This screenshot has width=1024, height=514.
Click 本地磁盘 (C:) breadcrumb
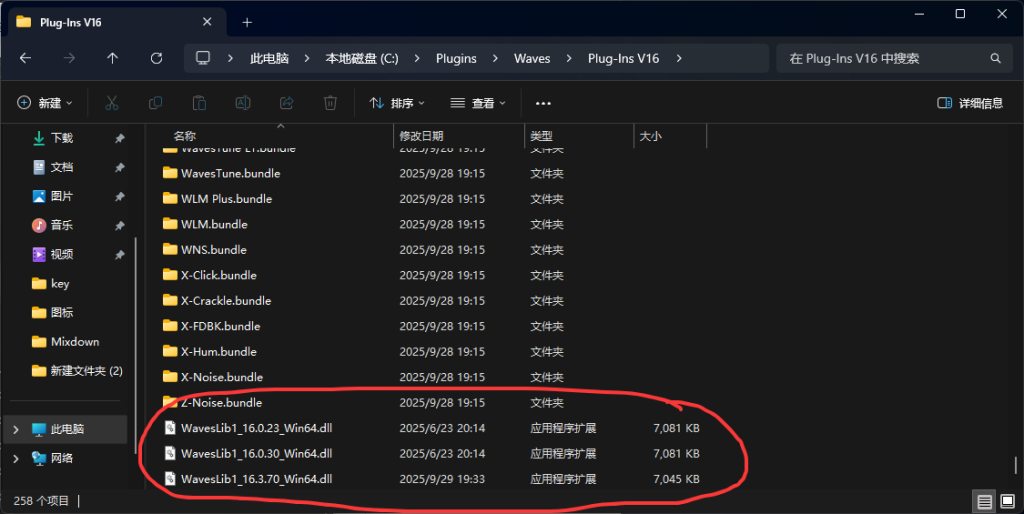click(362, 58)
